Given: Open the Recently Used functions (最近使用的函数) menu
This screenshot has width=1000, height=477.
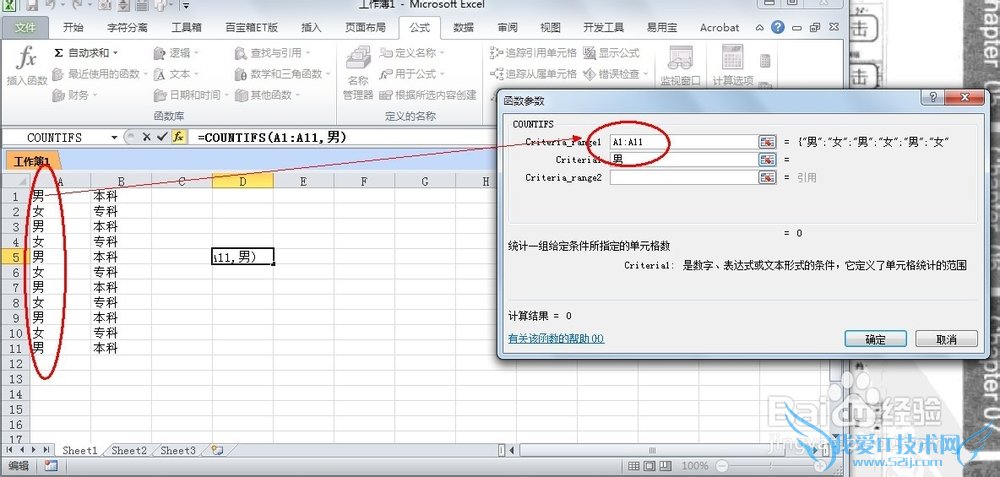Looking at the screenshot, I should [99, 74].
